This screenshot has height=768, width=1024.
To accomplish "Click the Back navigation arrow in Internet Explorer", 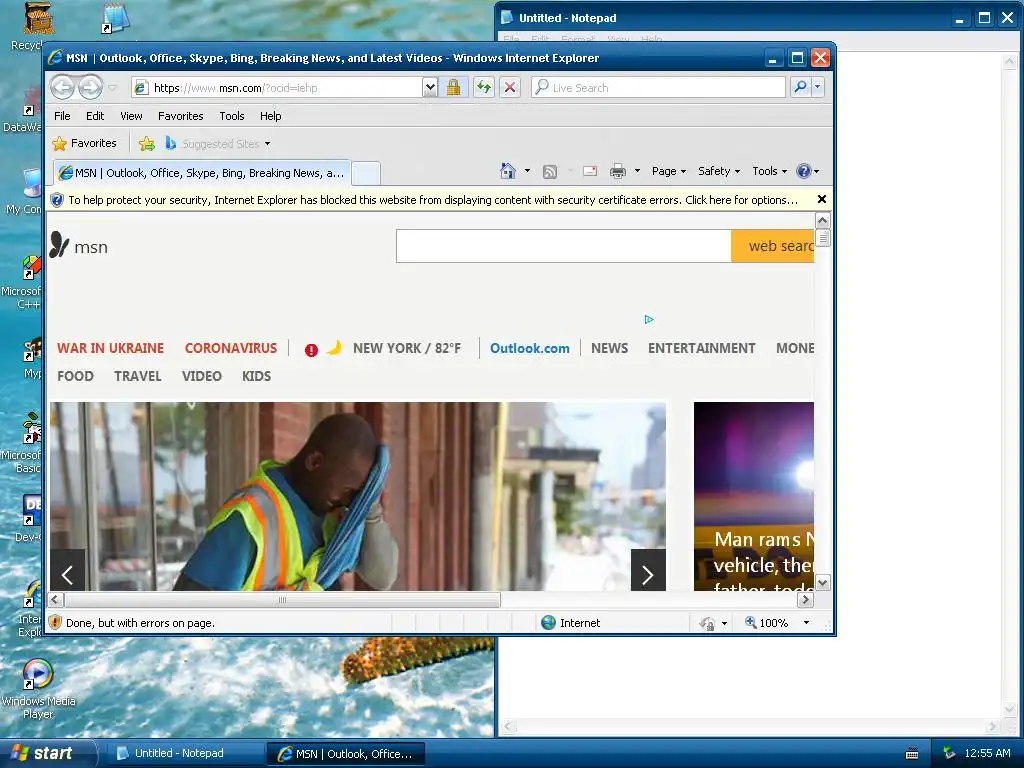I will pos(63,87).
